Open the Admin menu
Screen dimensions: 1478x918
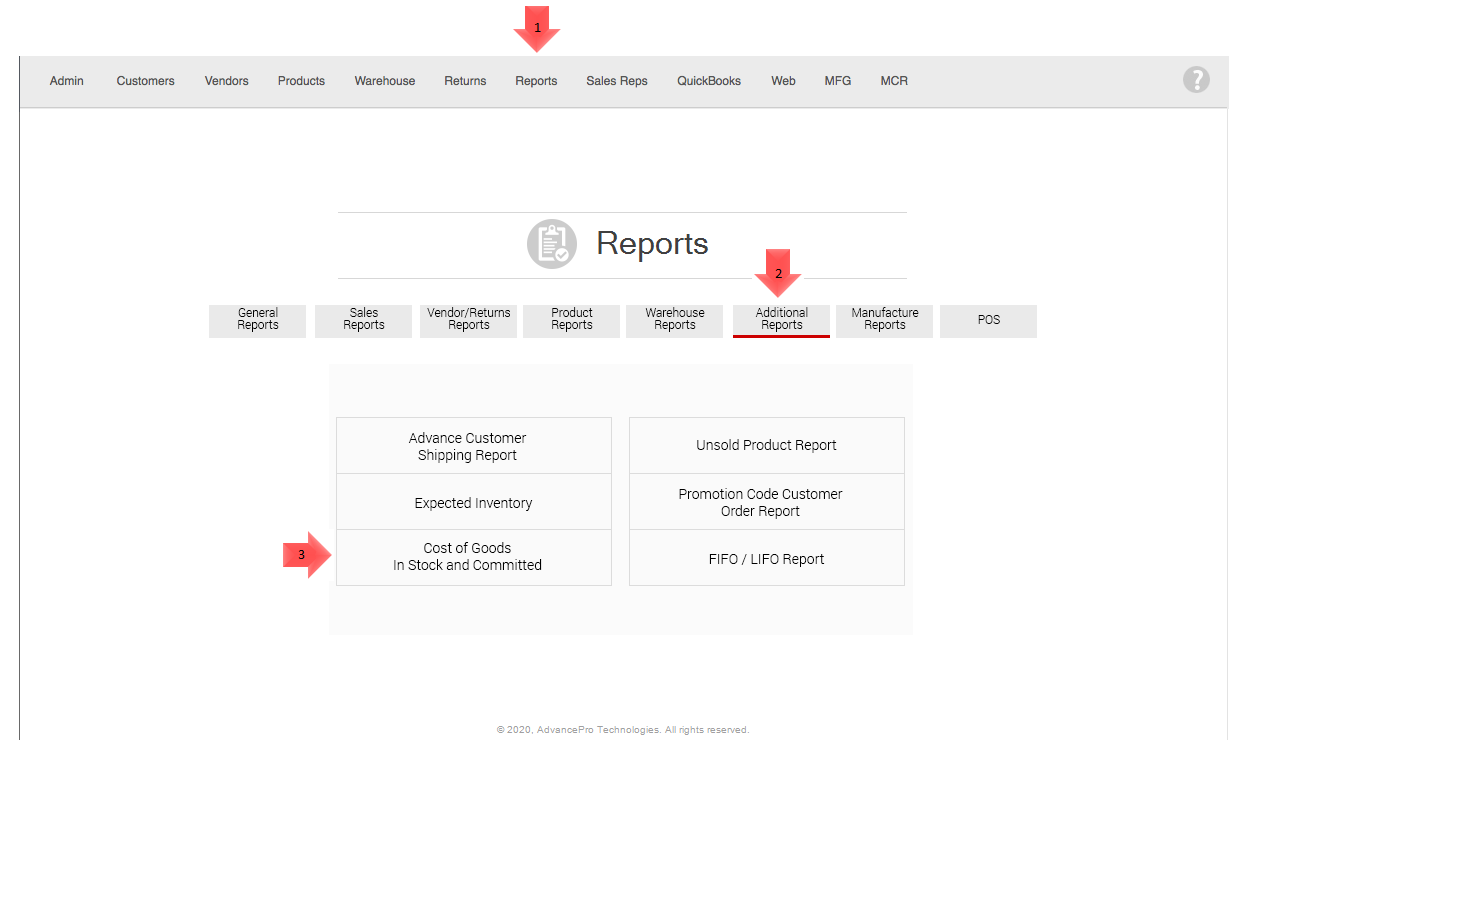point(67,81)
